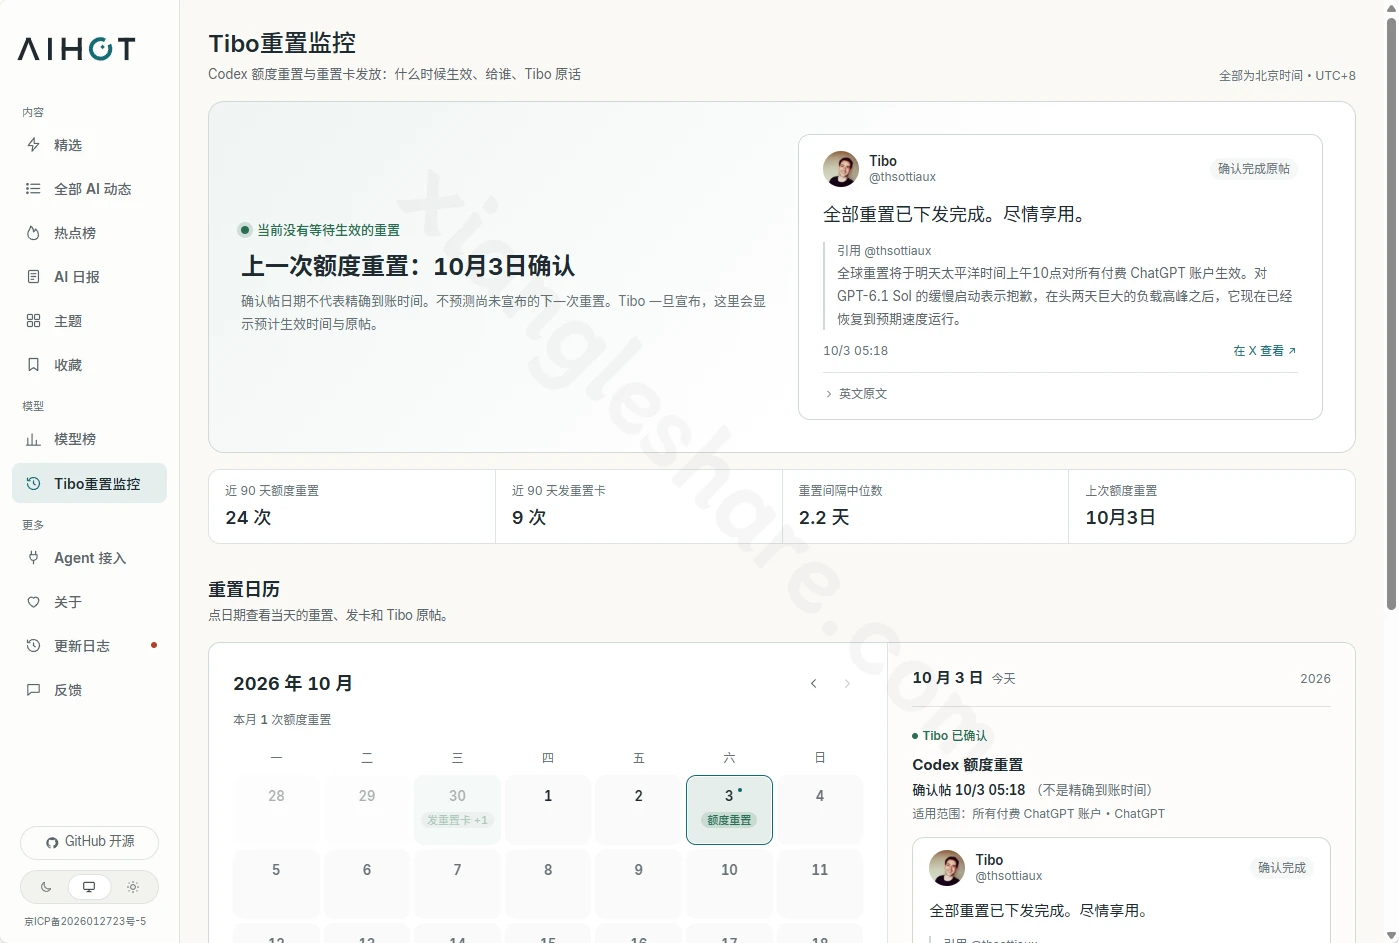The width and height of the screenshot is (1399, 943).
Task: Click the 近 90 天额度重置 24 次 stat
Action: click(x=352, y=506)
